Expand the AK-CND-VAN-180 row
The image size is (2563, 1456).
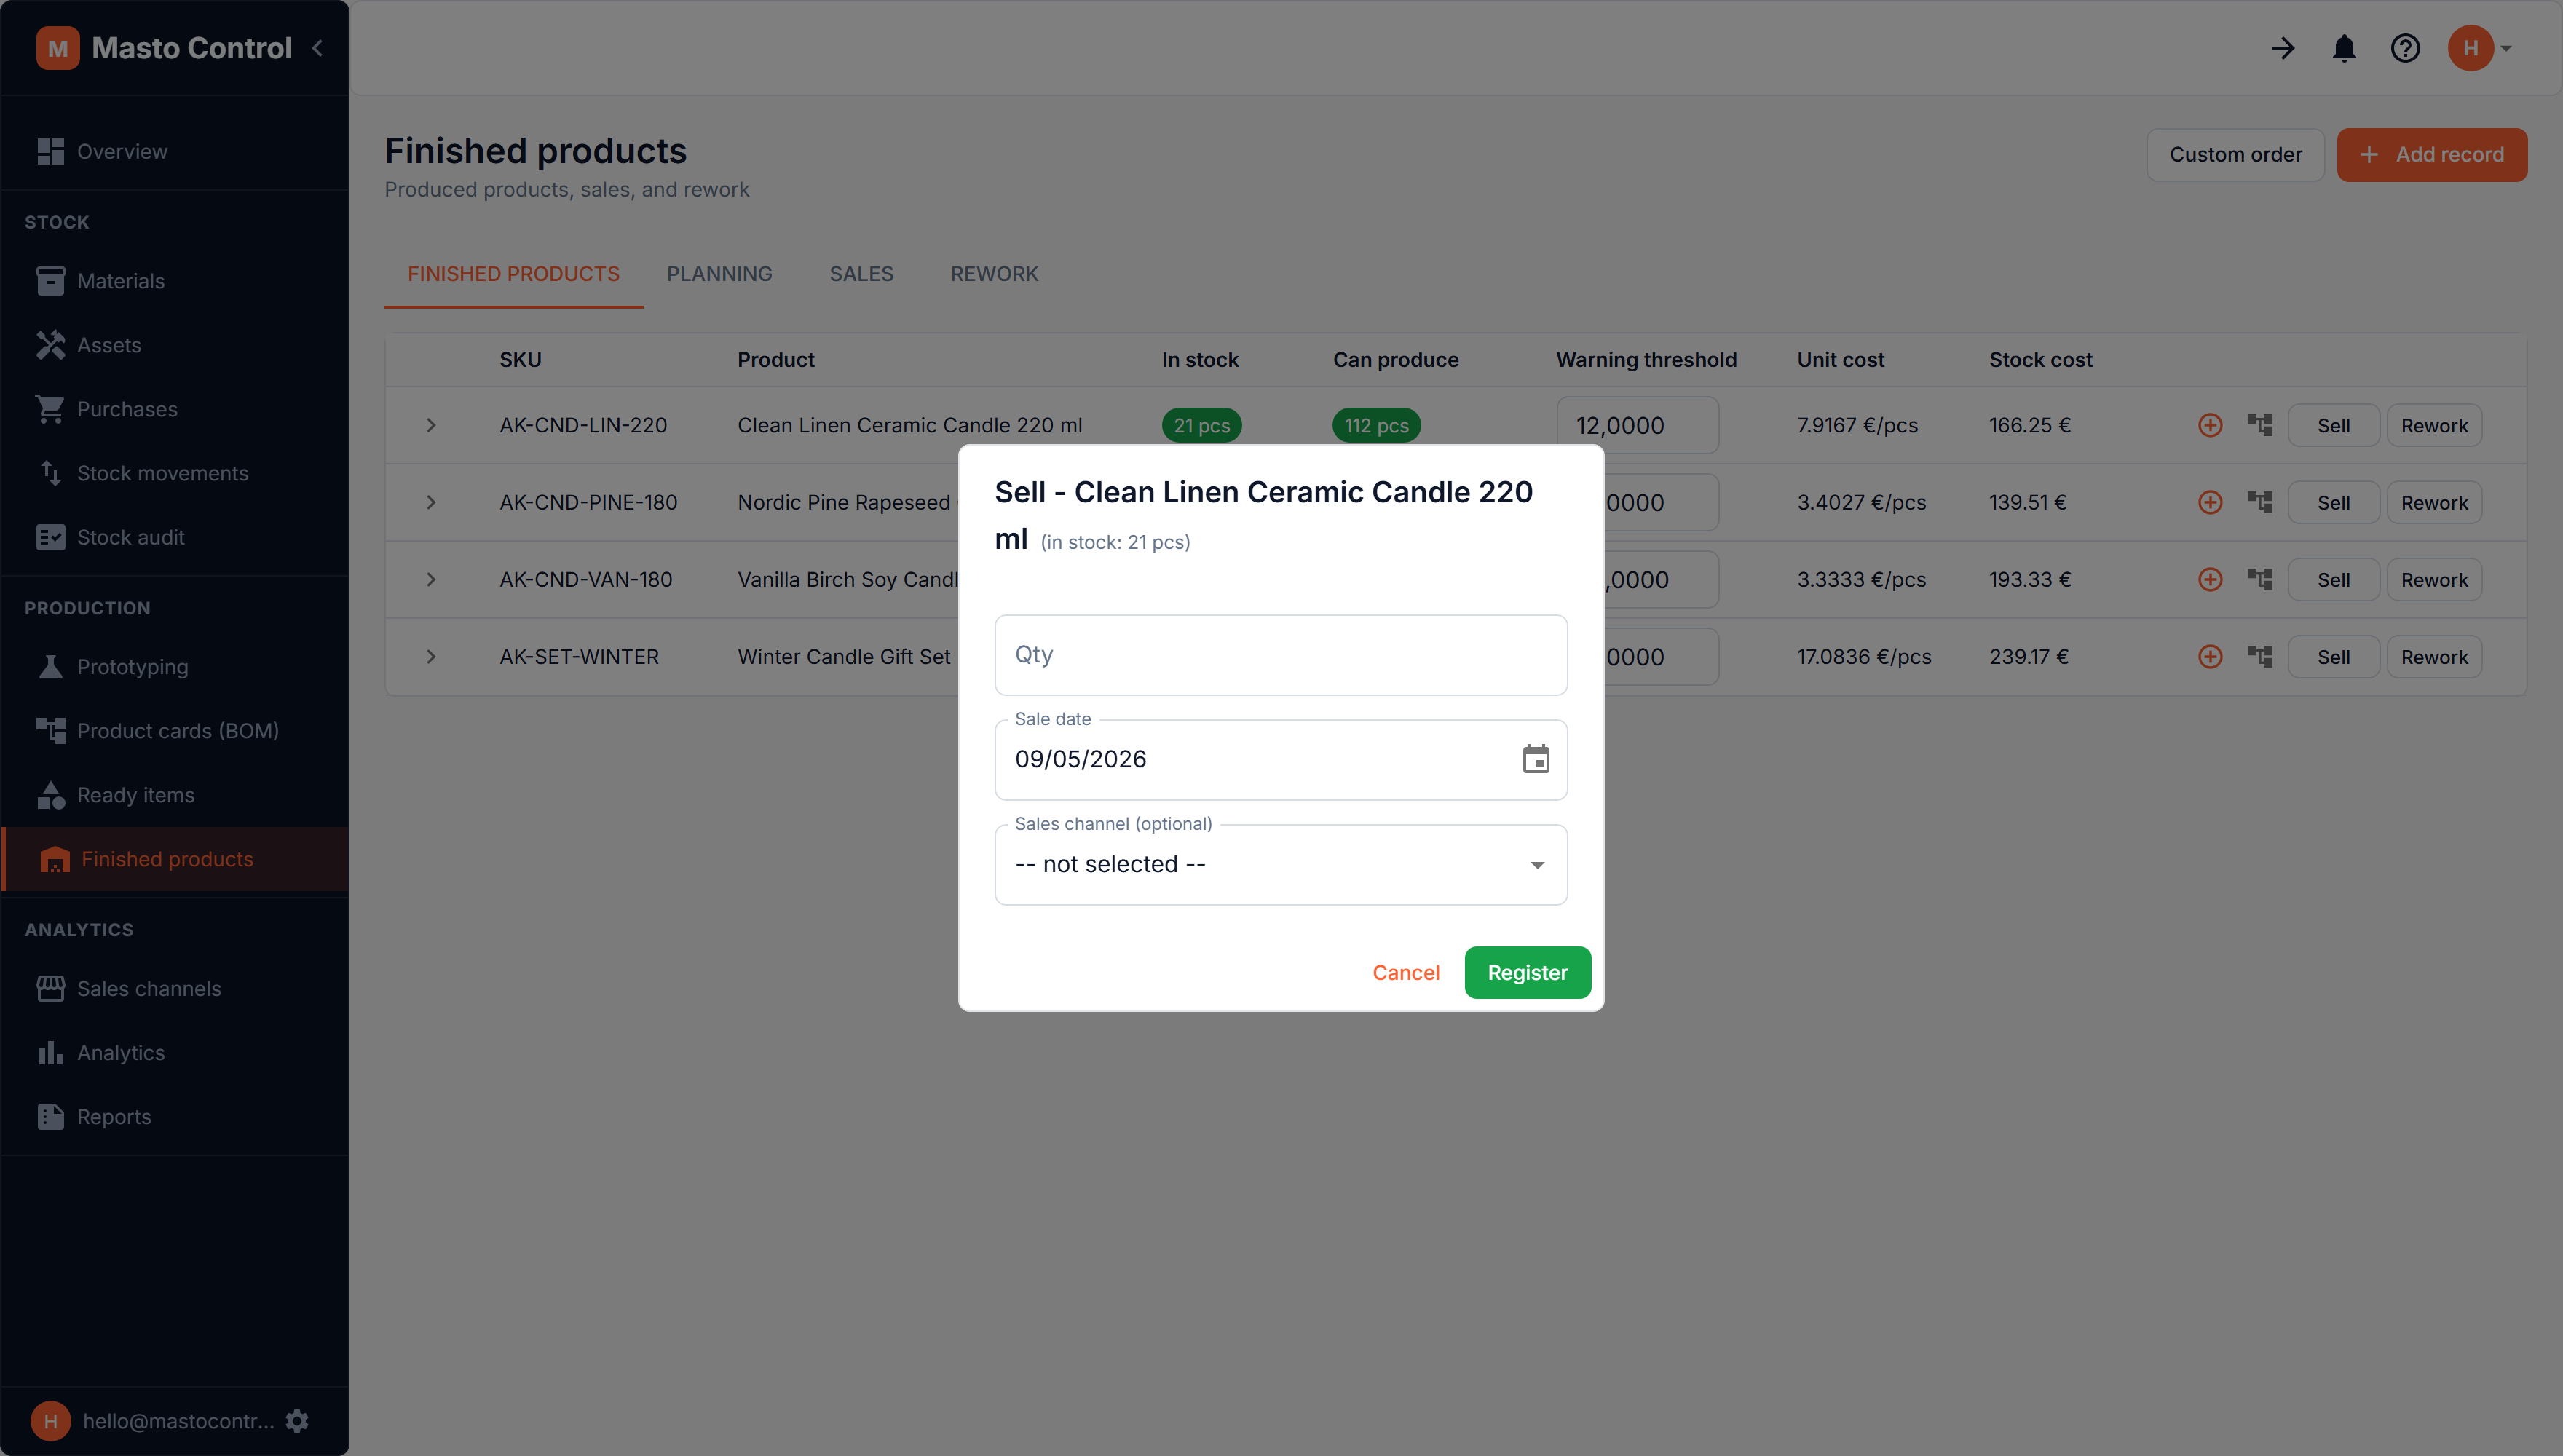tap(431, 579)
